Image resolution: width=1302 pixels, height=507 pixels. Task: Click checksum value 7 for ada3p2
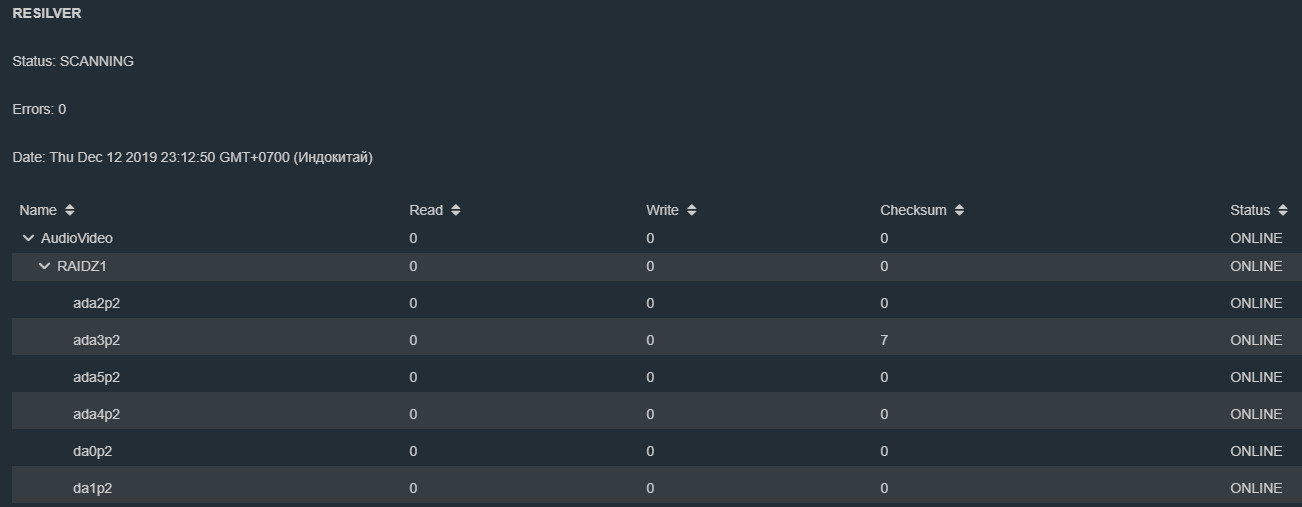coord(884,340)
